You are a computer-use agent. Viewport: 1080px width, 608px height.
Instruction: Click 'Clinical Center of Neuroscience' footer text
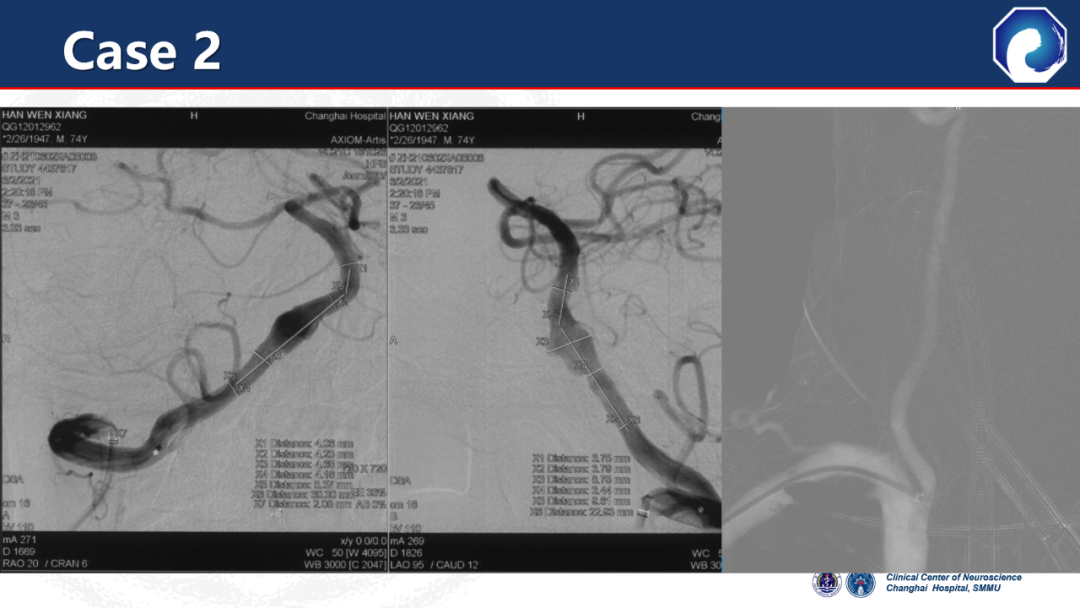953,578
